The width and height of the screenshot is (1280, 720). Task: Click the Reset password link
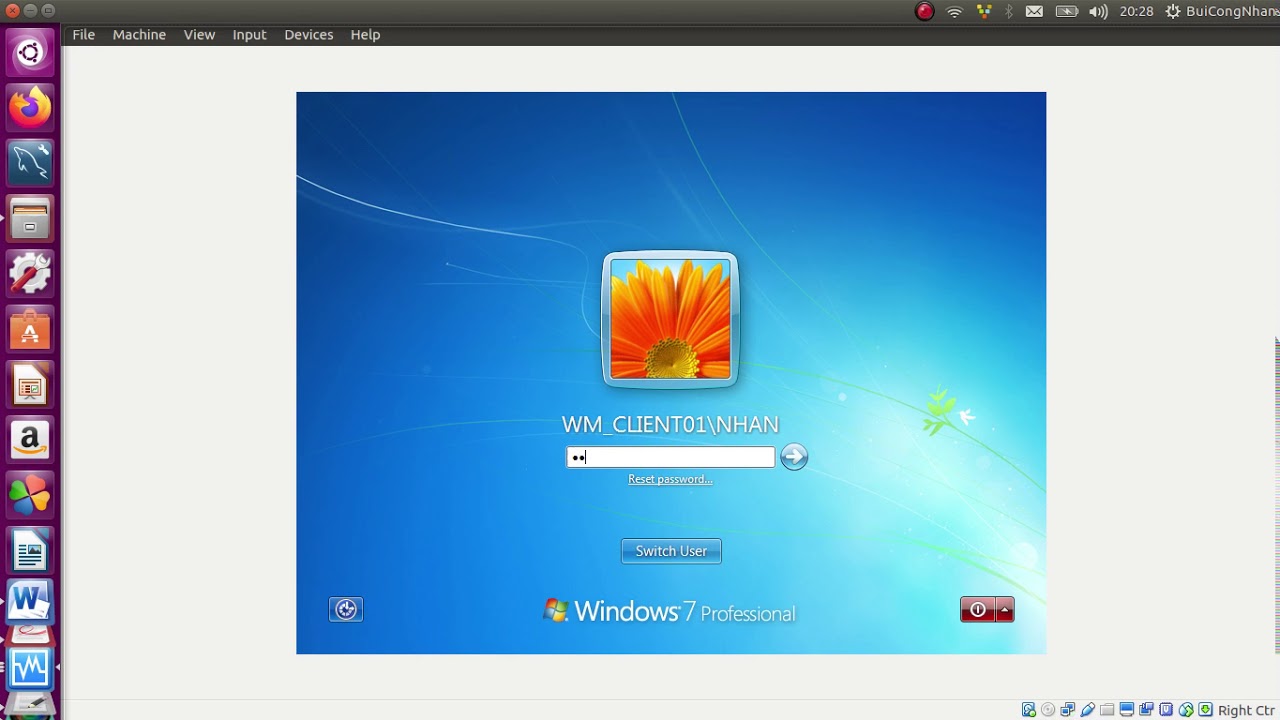pos(670,479)
